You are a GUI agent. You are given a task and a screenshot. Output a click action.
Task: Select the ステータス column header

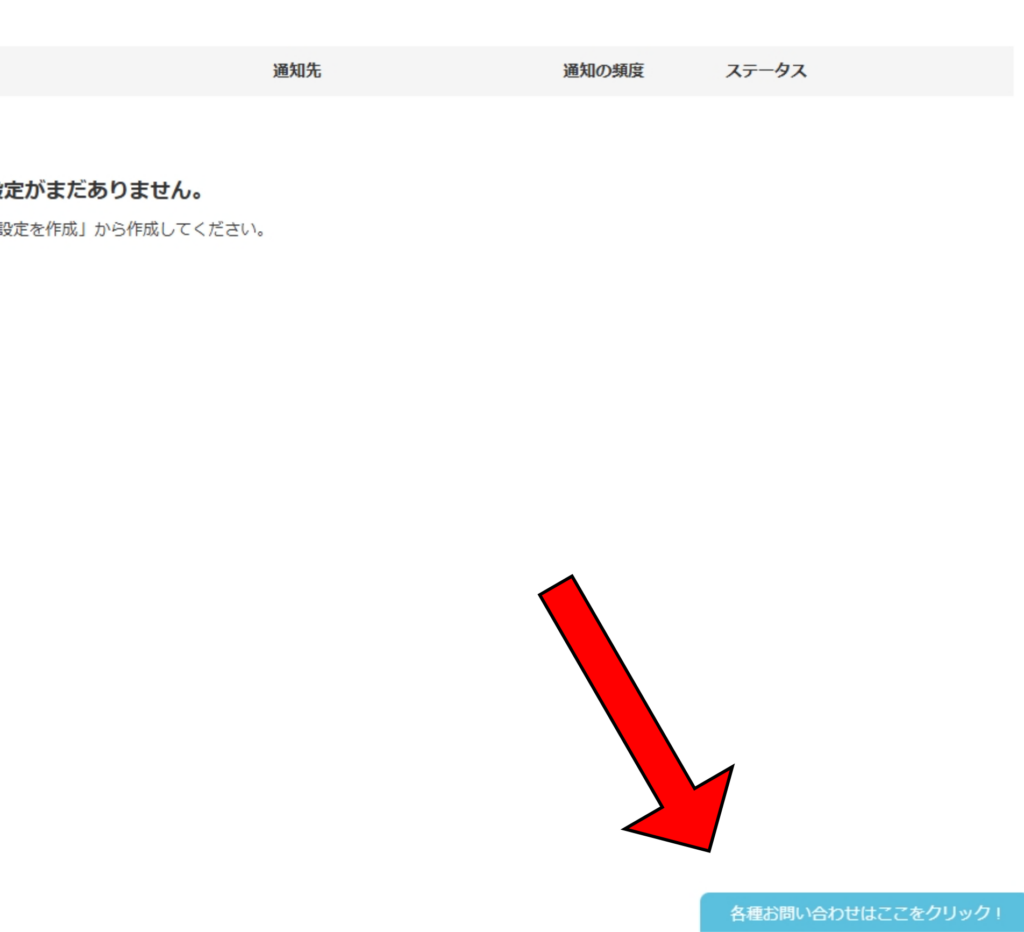[x=766, y=71]
